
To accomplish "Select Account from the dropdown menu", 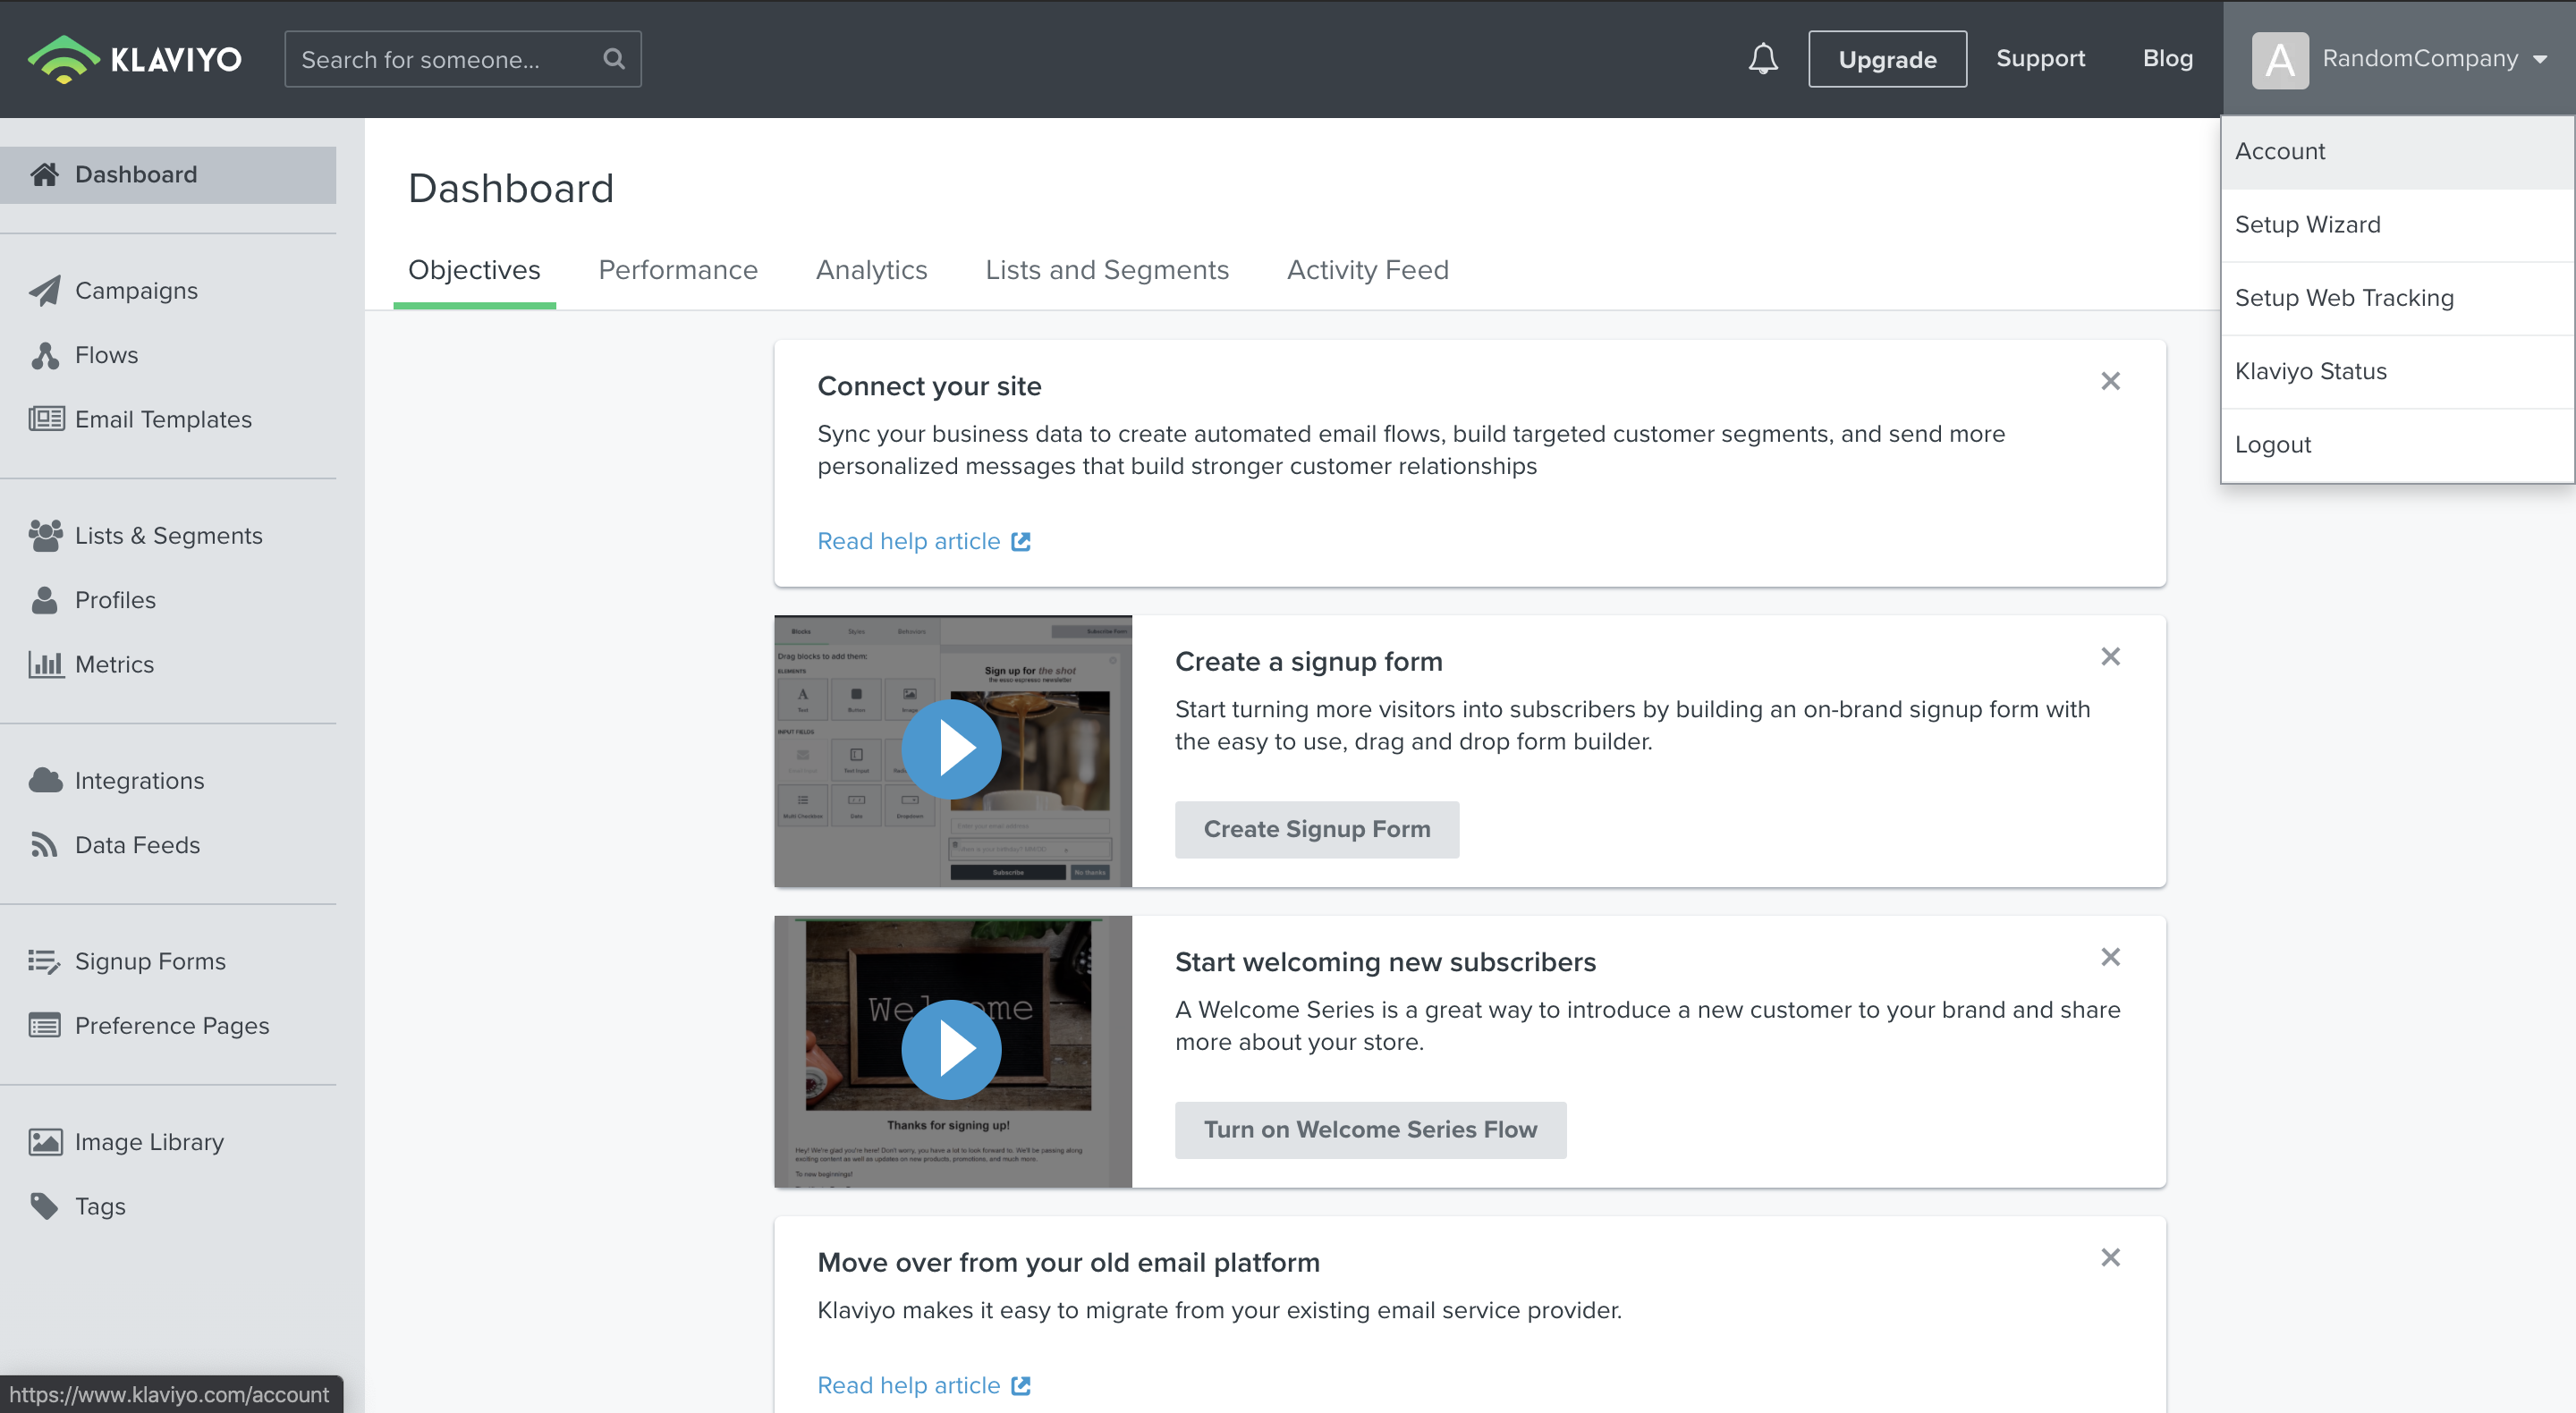I will click(2280, 151).
